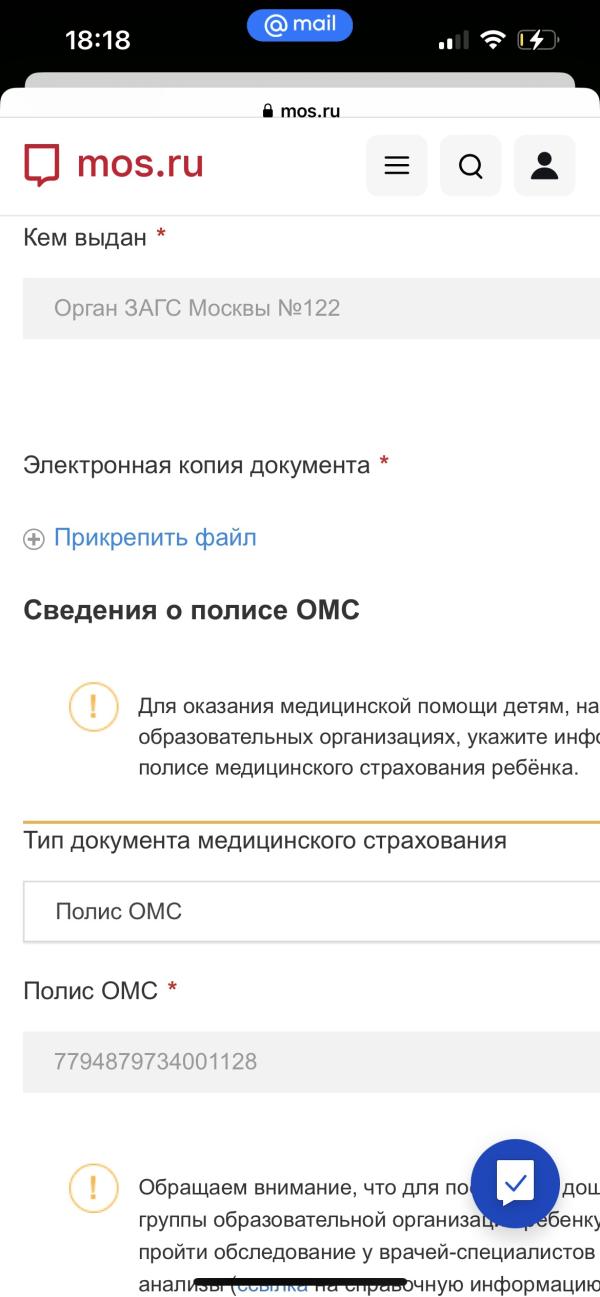
Task: Tap the plus icon beside Прикрепить файл
Action: coord(34,539)
